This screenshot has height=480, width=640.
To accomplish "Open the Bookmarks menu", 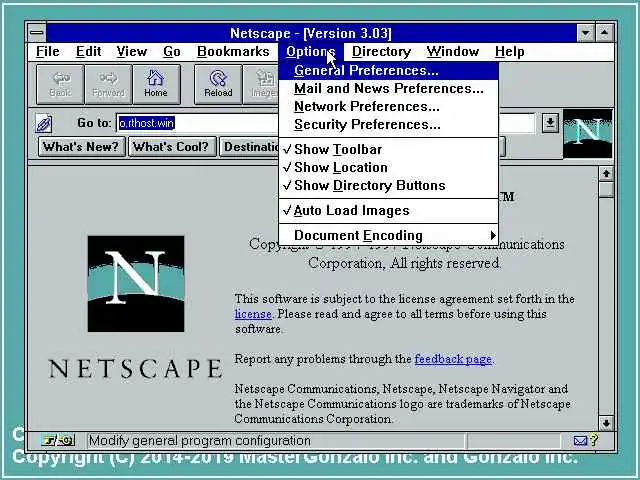I will (x=233, y=52).
